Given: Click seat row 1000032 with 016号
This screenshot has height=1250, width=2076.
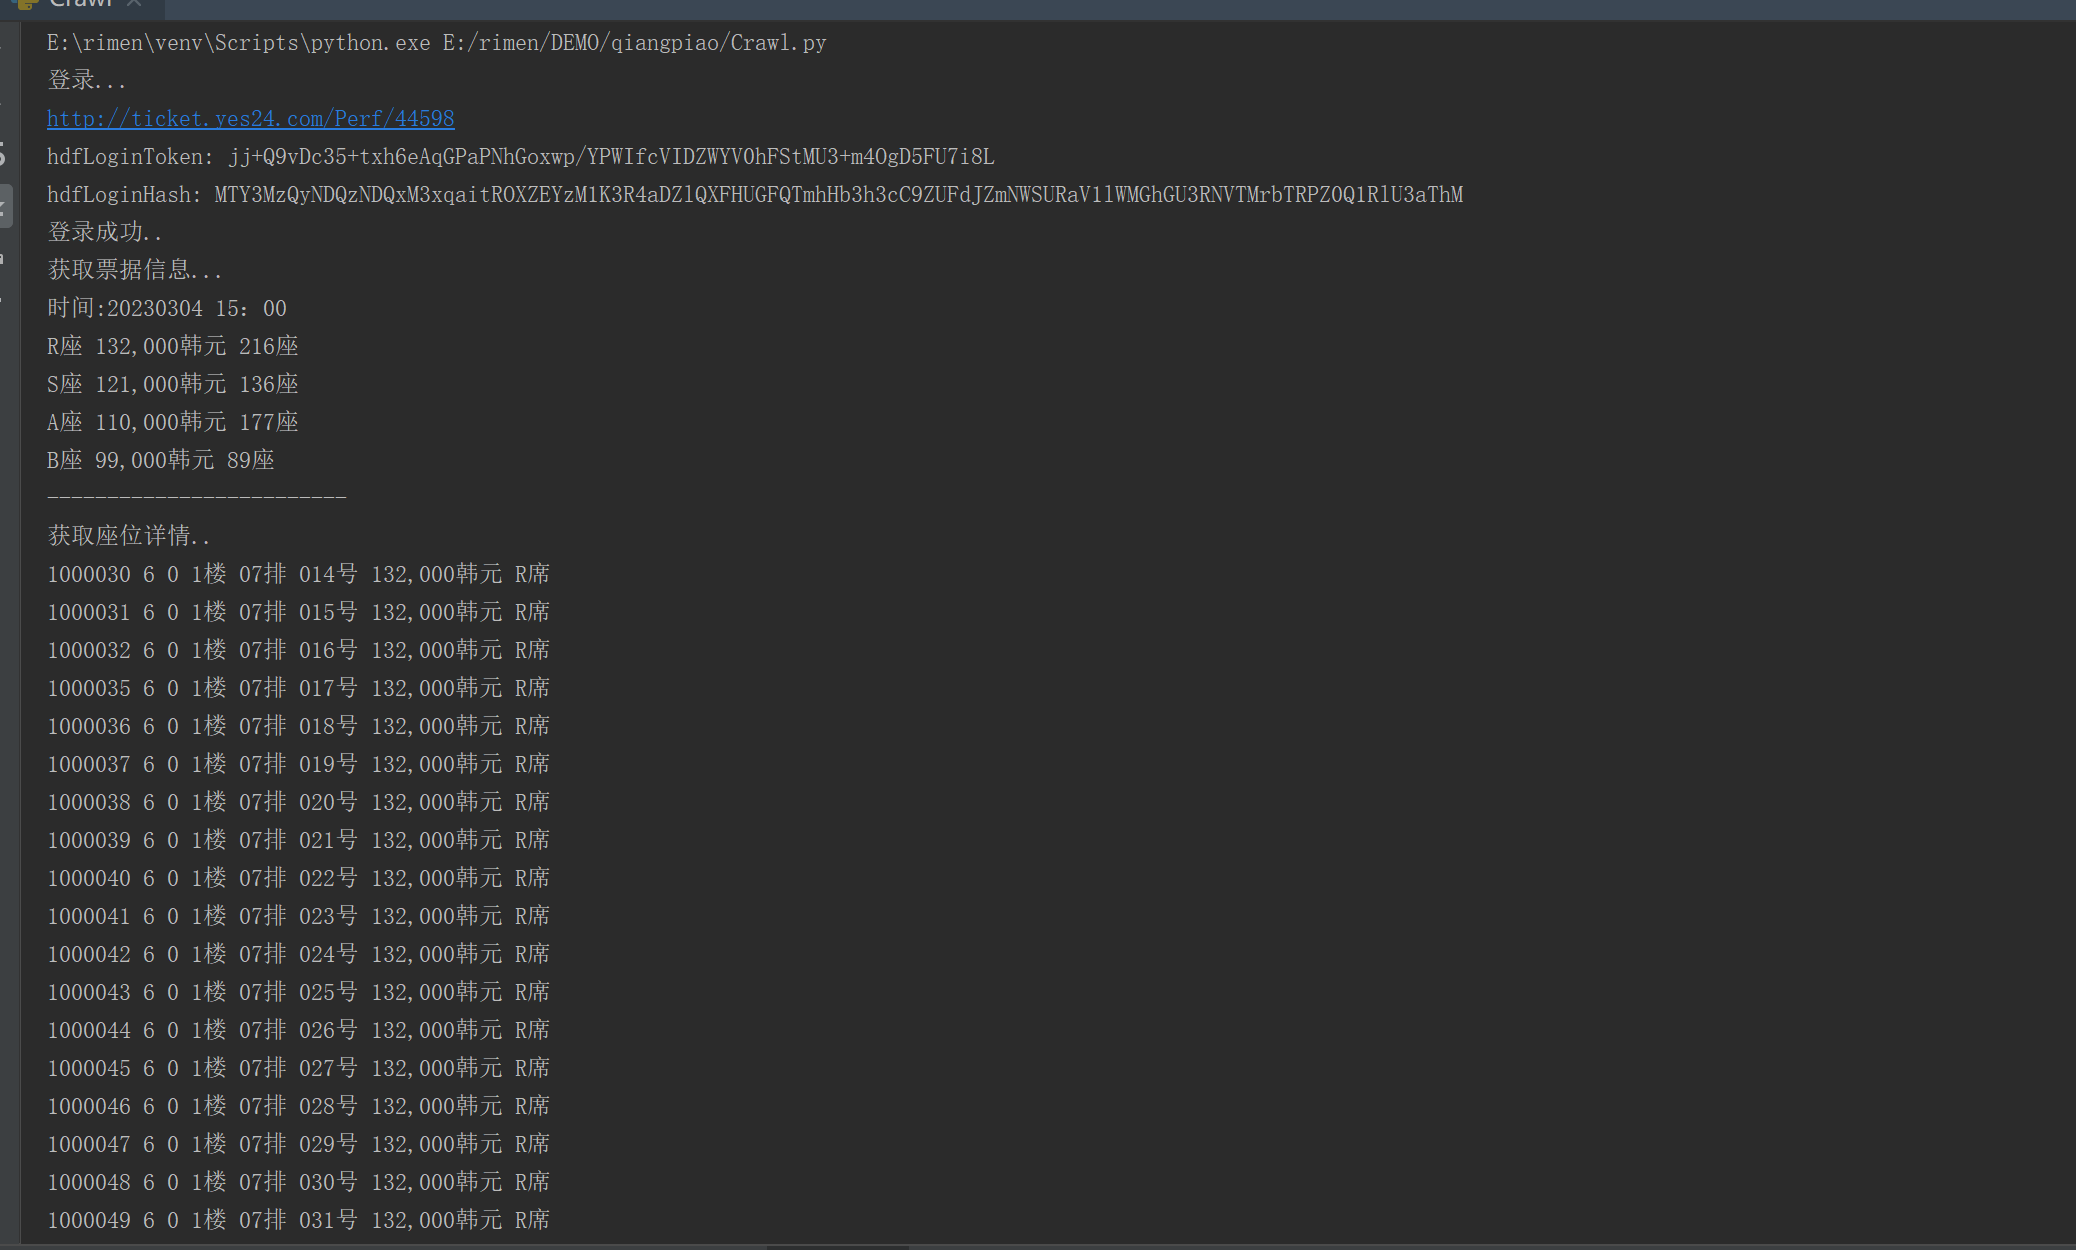Looking at the screenshot, I should coord(299,651).
